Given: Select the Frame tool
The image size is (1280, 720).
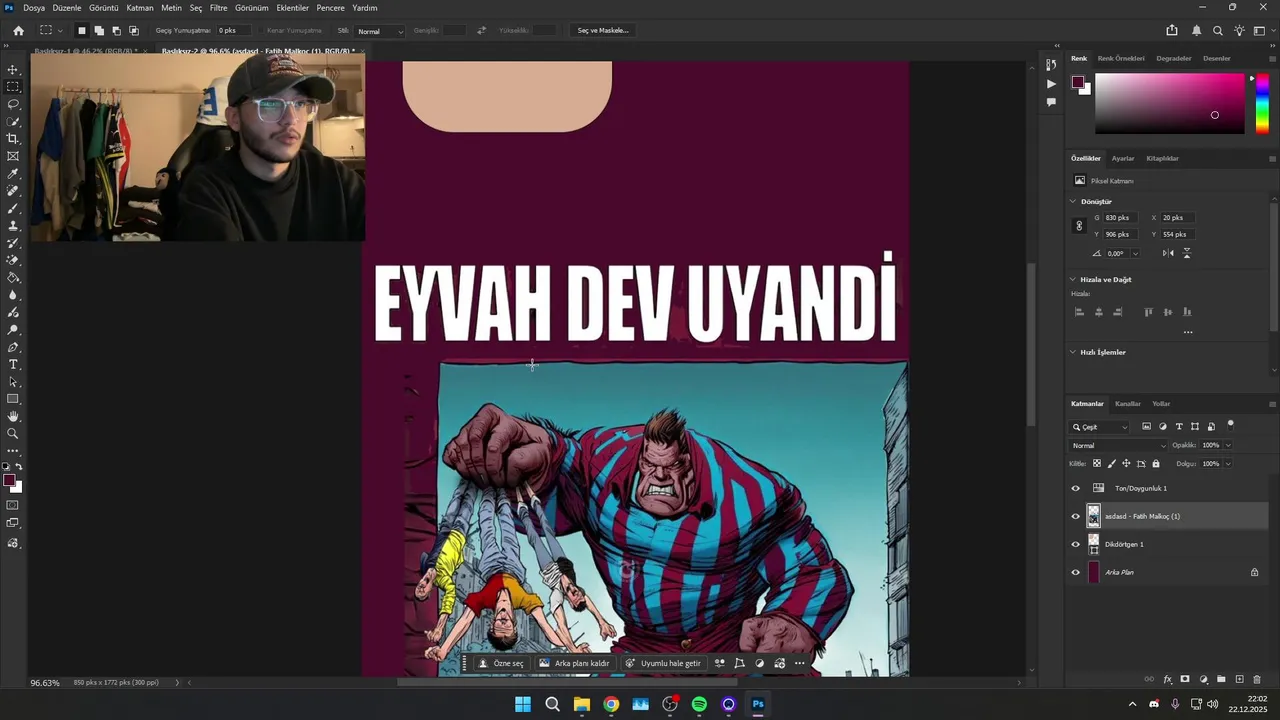Looking at the screenshot, I should [x=13, y=156].
